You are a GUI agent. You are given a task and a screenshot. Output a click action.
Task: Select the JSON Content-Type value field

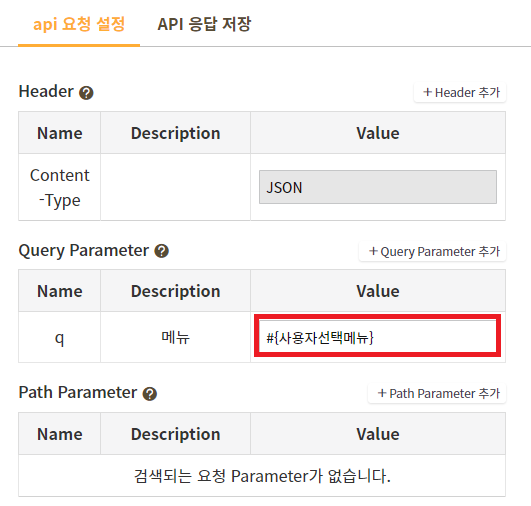(378, 187)
